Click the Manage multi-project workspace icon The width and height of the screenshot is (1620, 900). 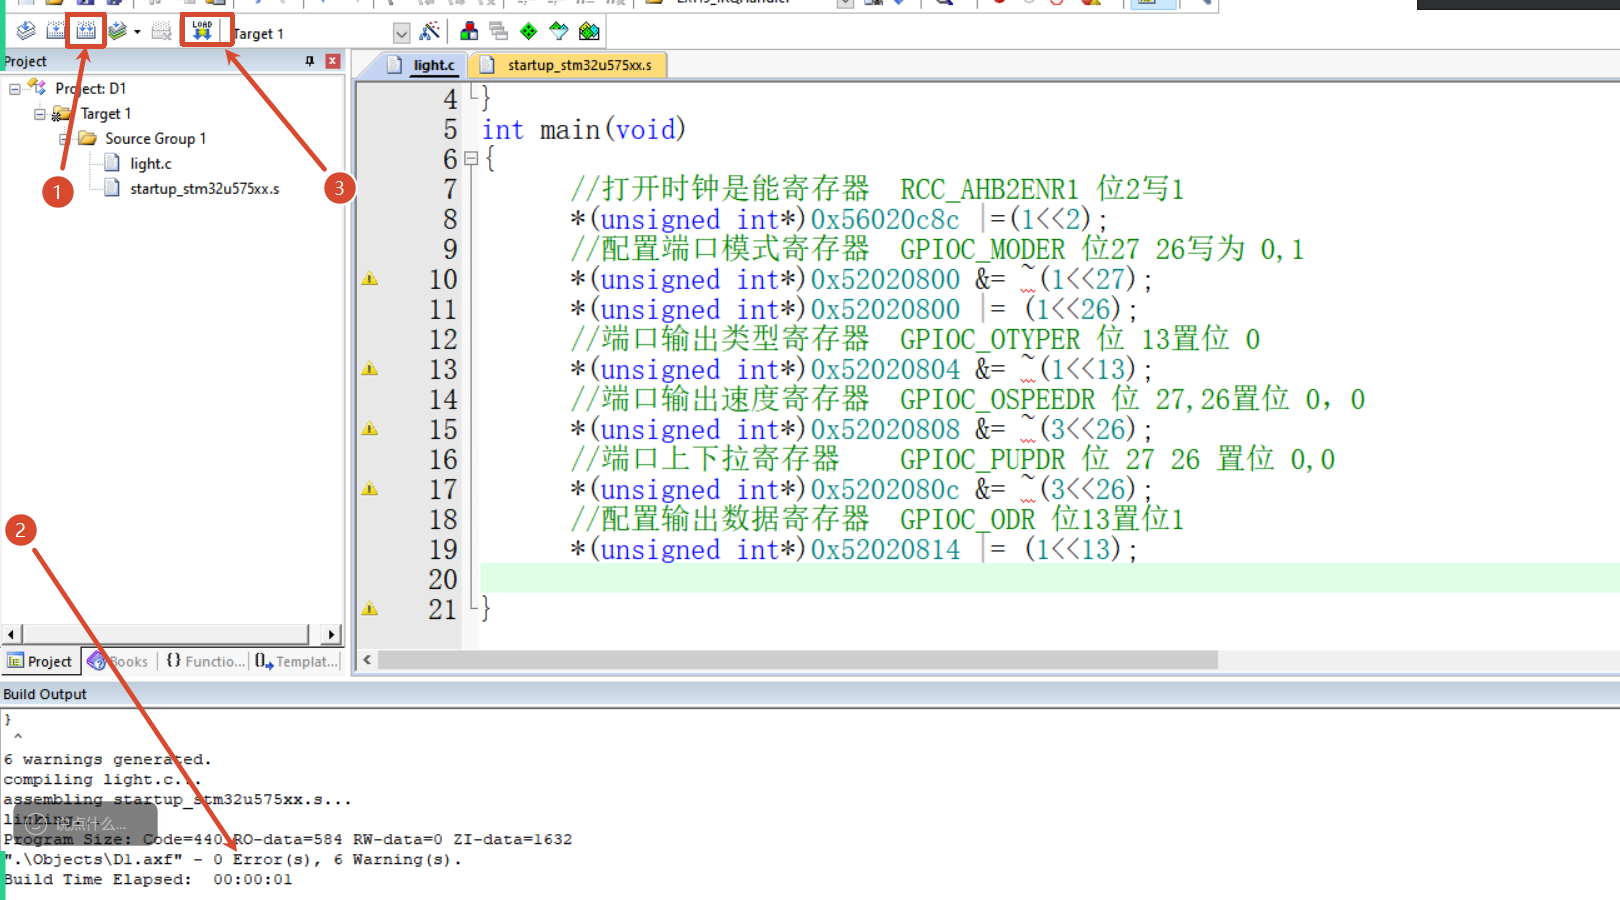pyautogui.click(x=499, y=32)
